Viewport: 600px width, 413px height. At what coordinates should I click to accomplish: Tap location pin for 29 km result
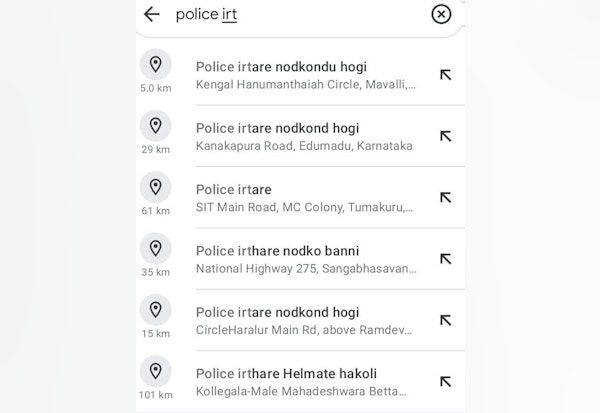(155, 126)
